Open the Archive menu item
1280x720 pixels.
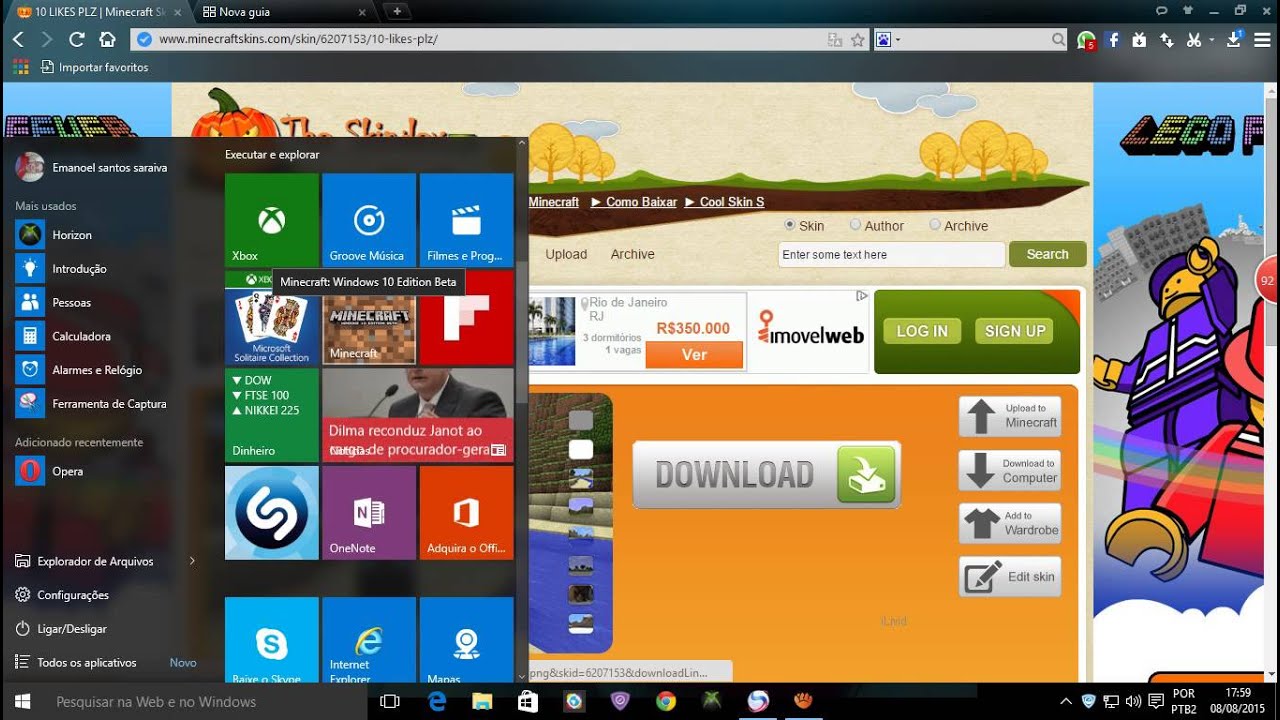tap(632, 254)
